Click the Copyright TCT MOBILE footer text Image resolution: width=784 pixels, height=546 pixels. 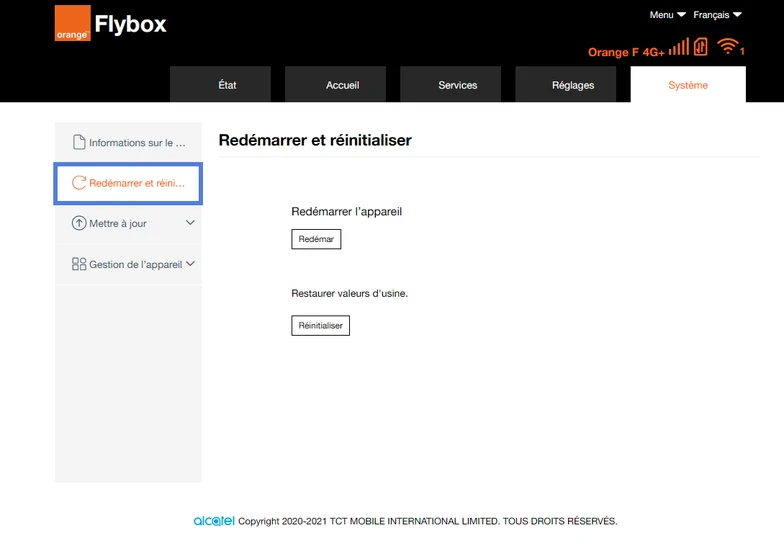tap(428, 521)
